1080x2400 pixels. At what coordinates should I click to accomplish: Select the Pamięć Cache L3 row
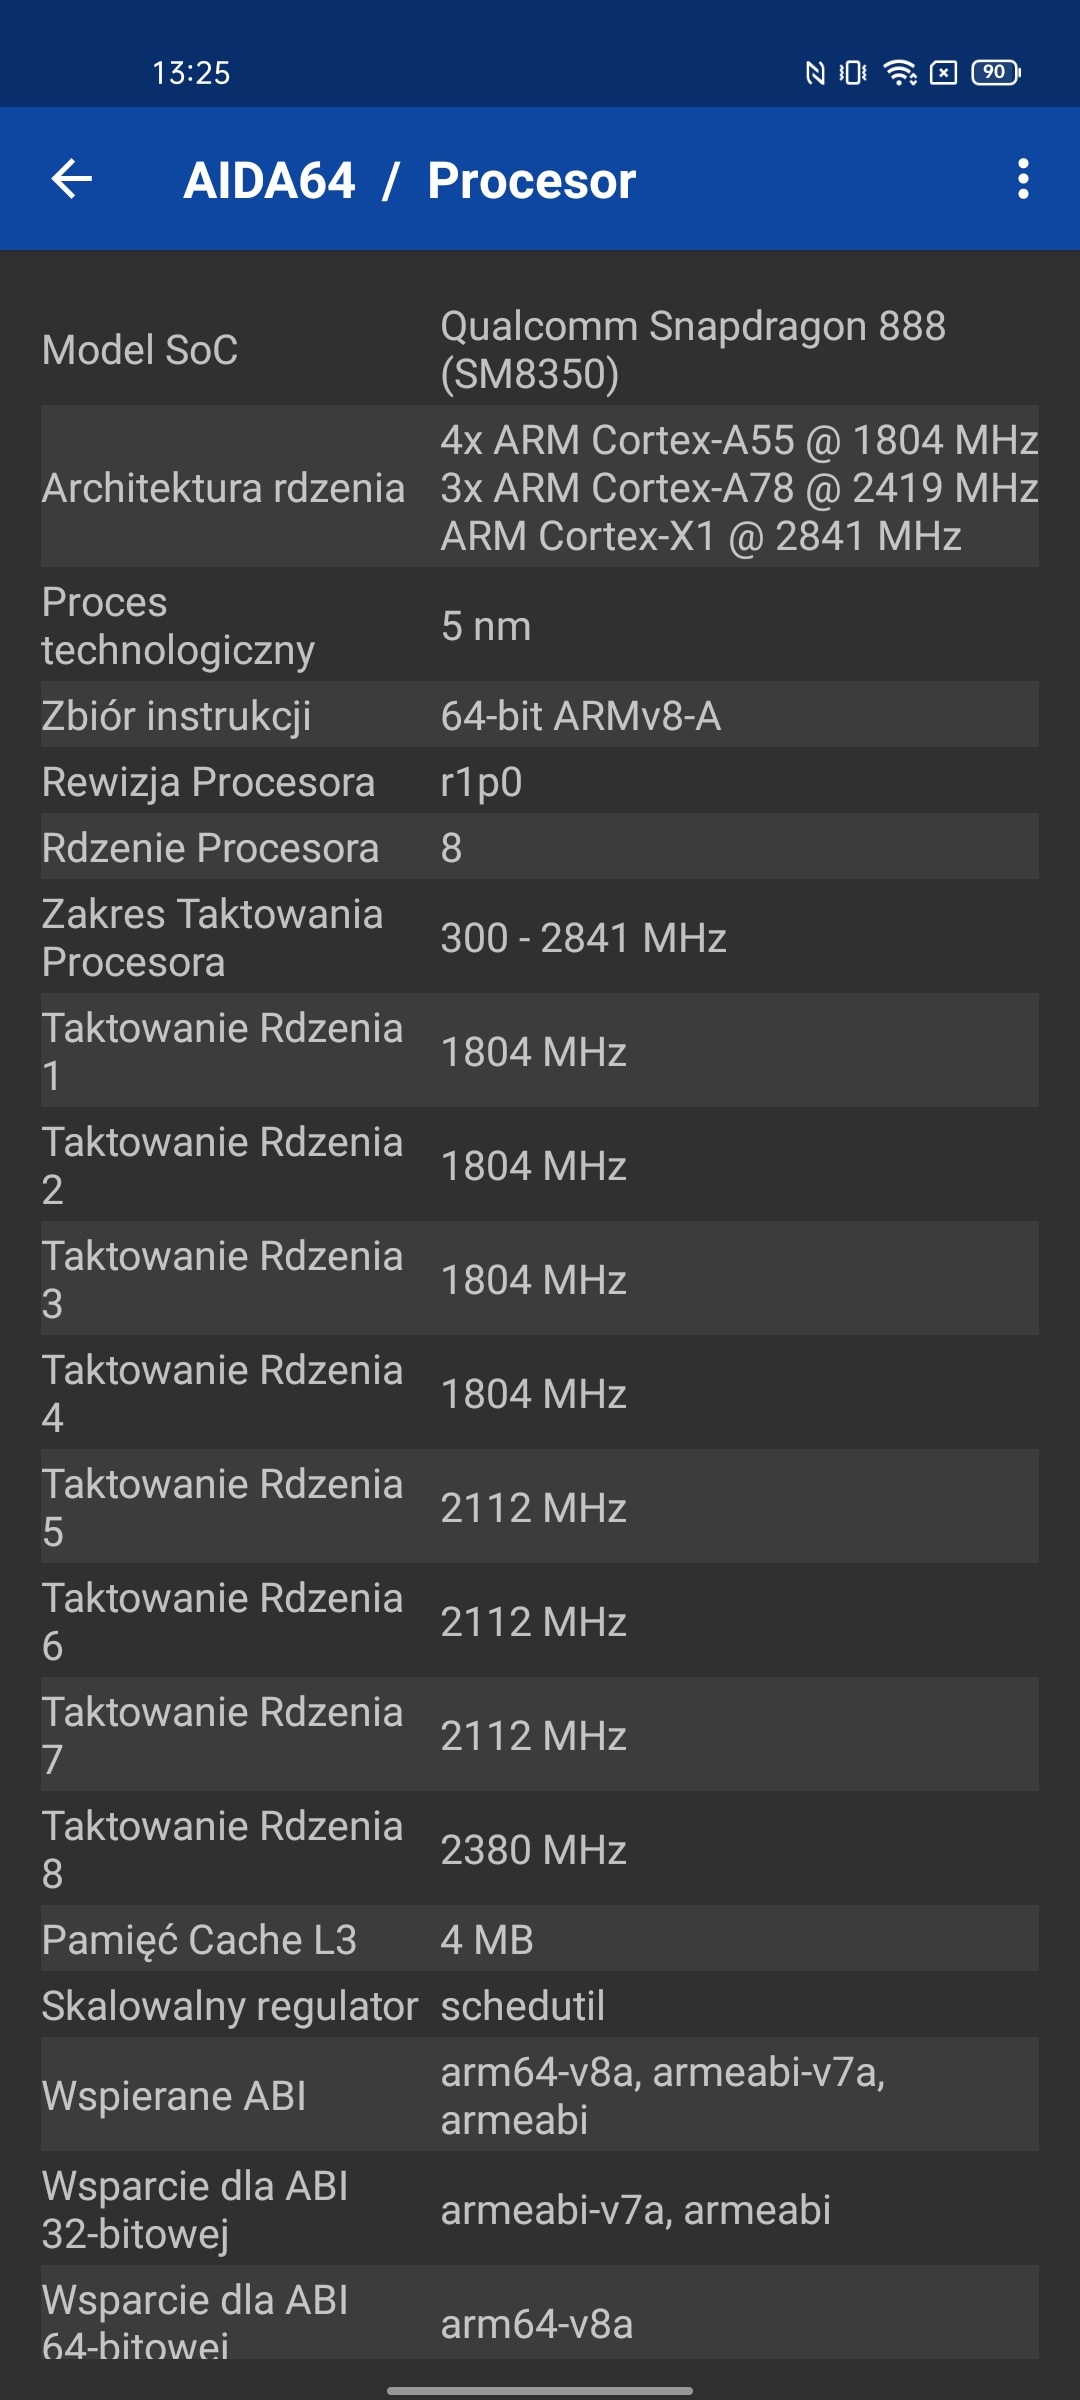[540, 1940]
